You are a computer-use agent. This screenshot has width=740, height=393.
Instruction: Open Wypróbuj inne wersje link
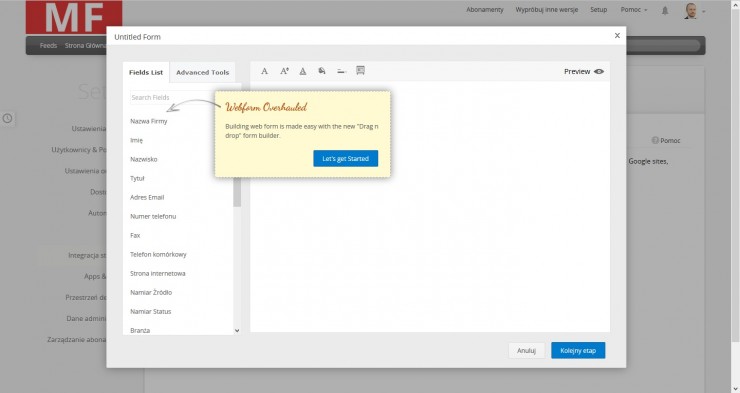[x=547, y=9]
